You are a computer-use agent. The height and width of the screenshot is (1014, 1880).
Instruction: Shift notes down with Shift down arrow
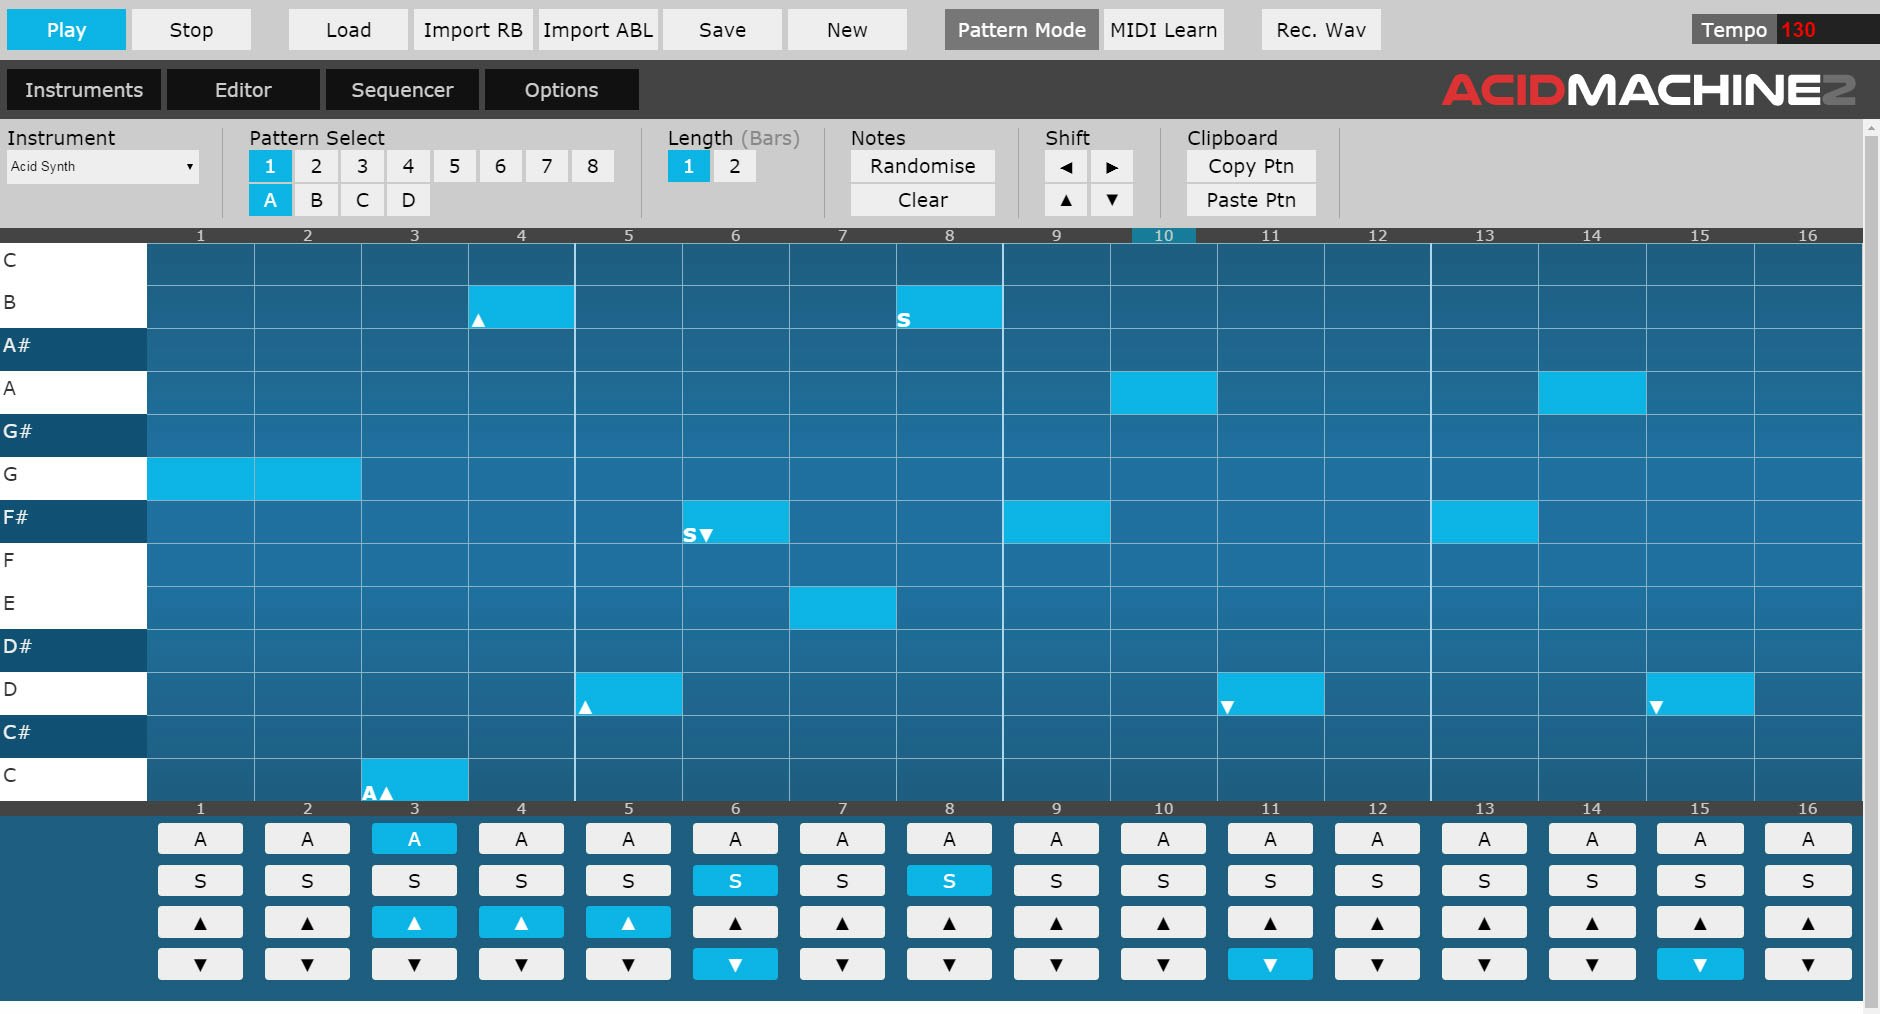click(1112, 200)
